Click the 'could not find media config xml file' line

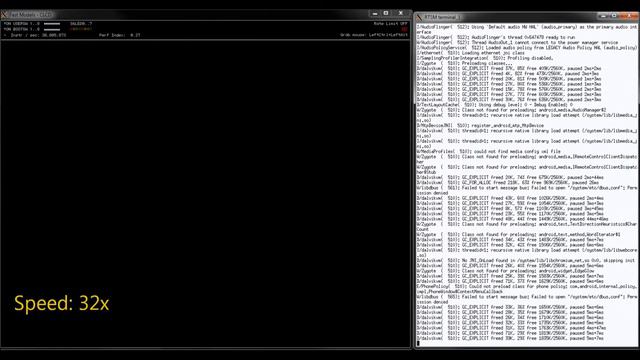click(489, 151)
